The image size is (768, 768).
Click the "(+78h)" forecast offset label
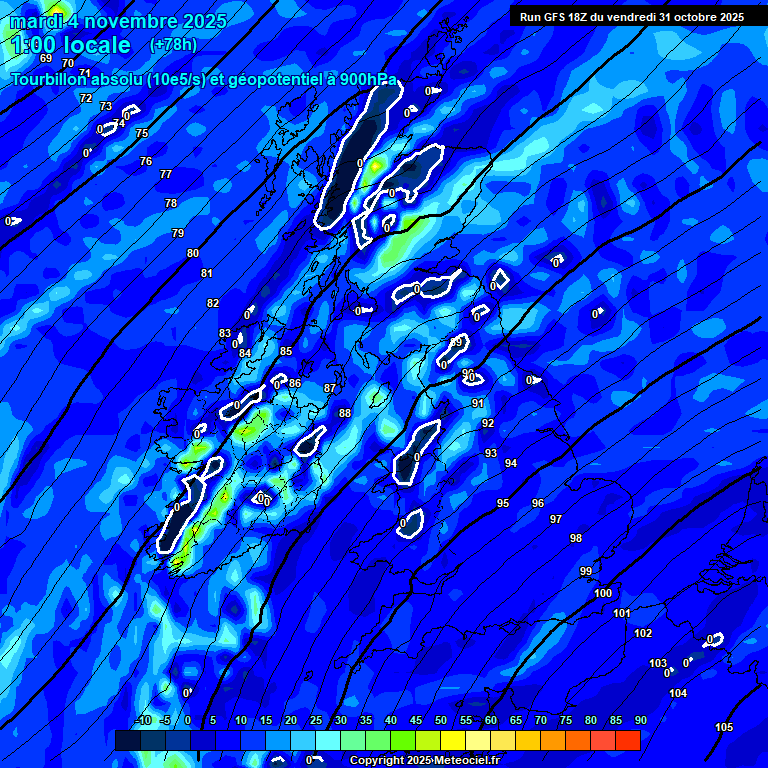coord(173,45)
